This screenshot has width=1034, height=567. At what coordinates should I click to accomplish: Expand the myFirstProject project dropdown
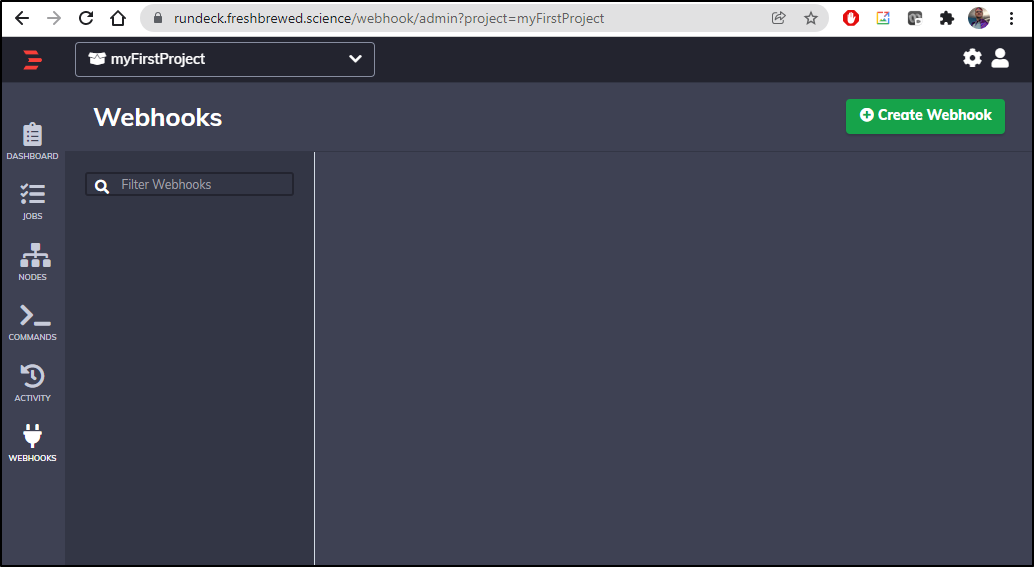point(225,59)
